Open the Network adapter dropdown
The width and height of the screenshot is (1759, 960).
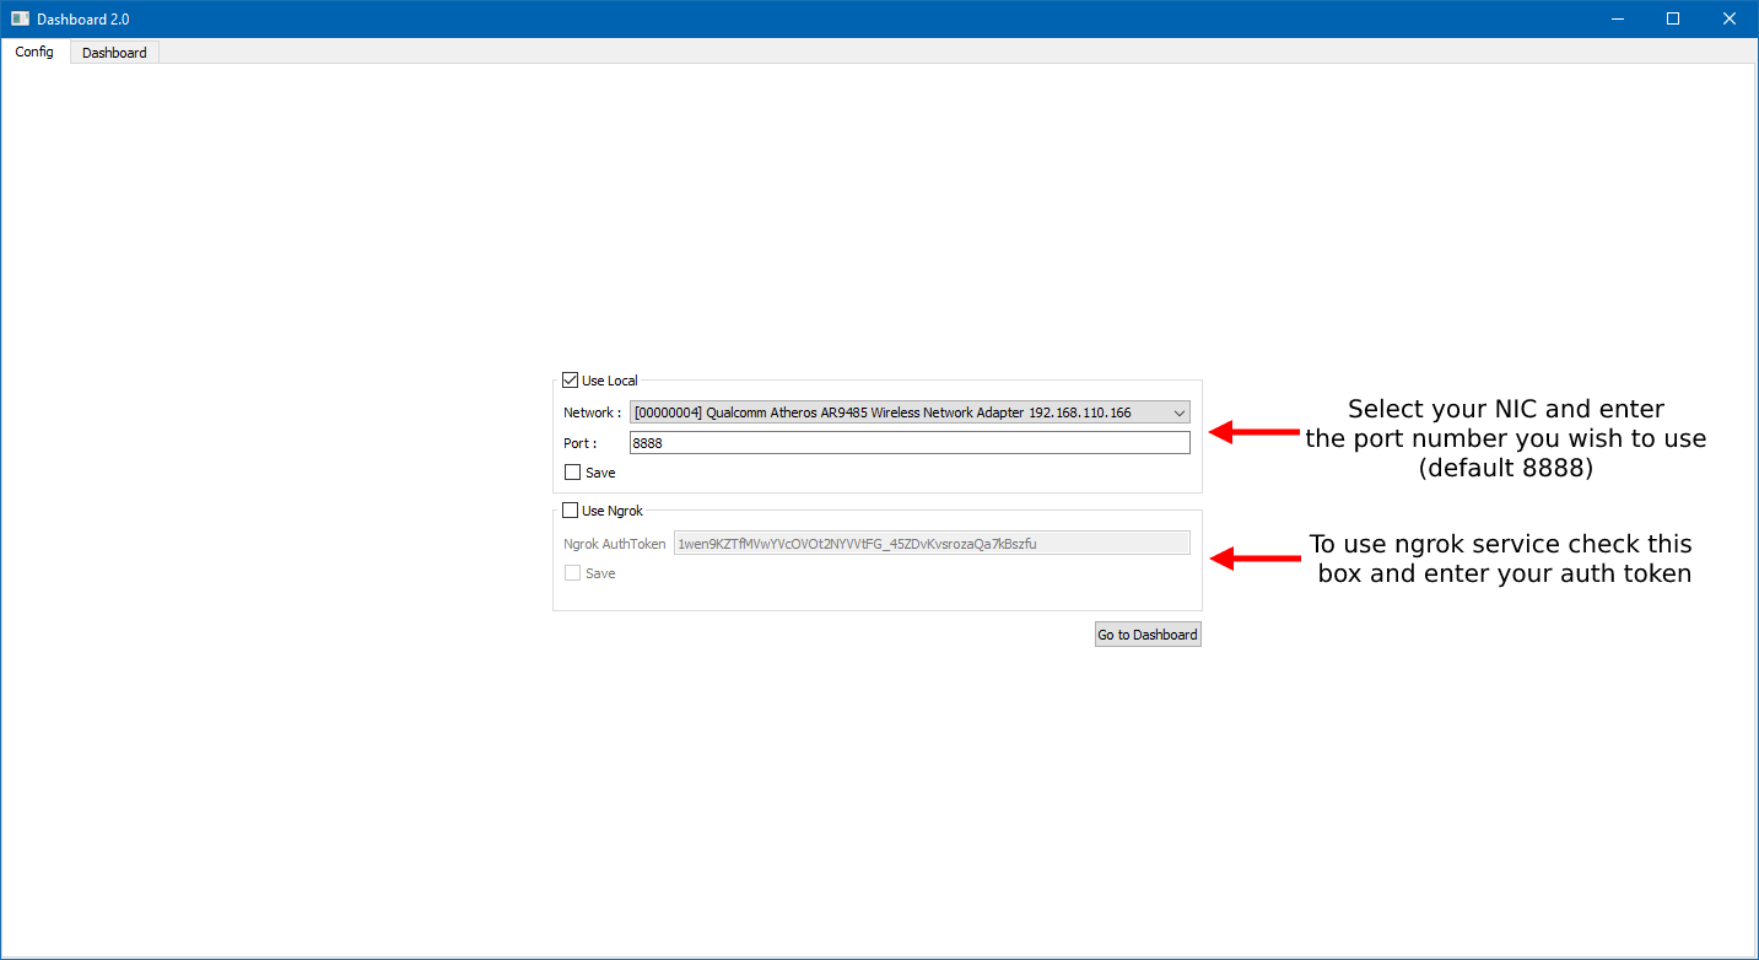(909, 412)
